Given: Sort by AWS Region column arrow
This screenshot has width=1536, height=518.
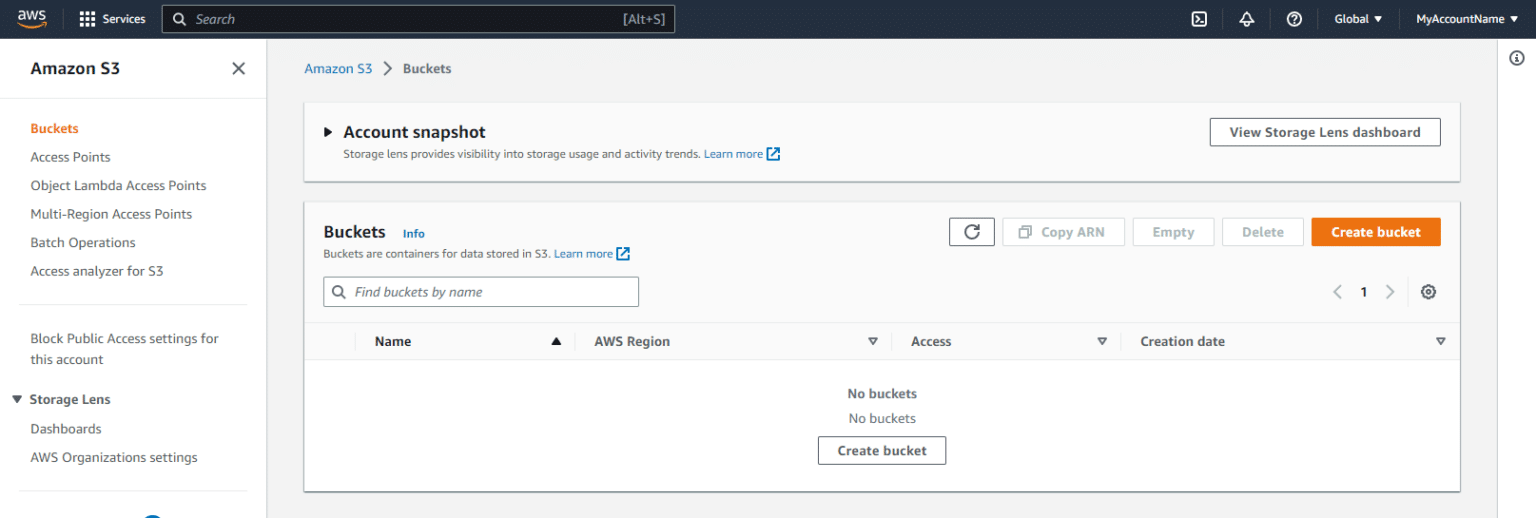Looking at the screenshot, I should click(x=872, y=341).
